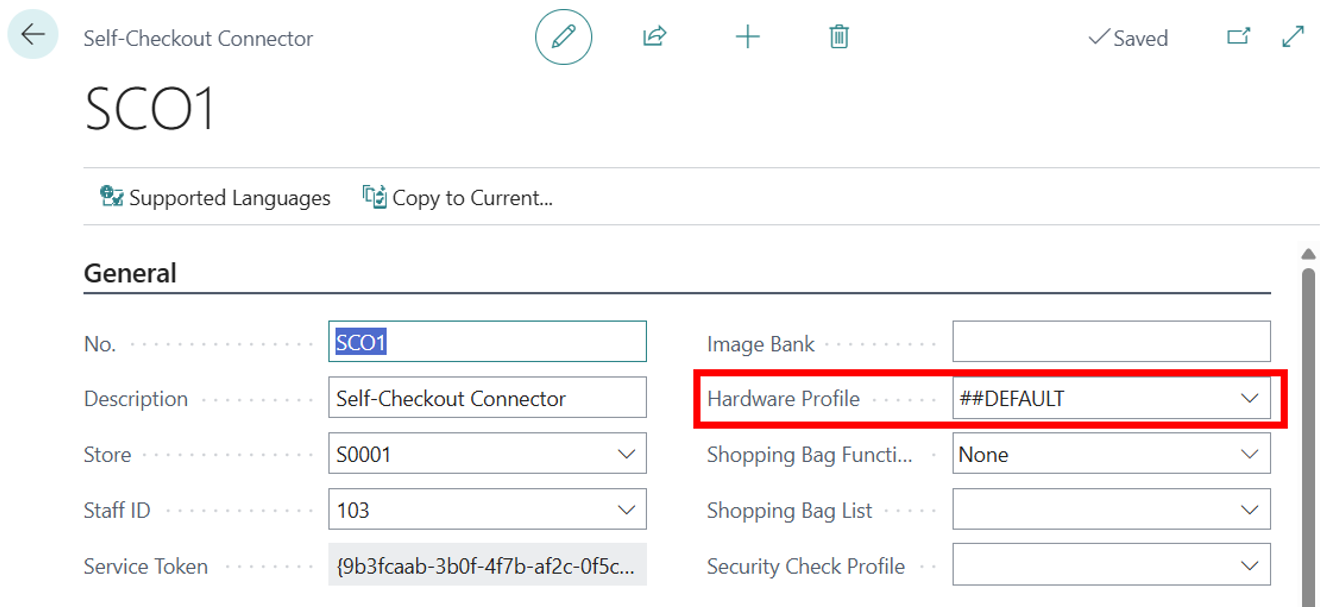Open Supported Languages action

coord(216,198)
